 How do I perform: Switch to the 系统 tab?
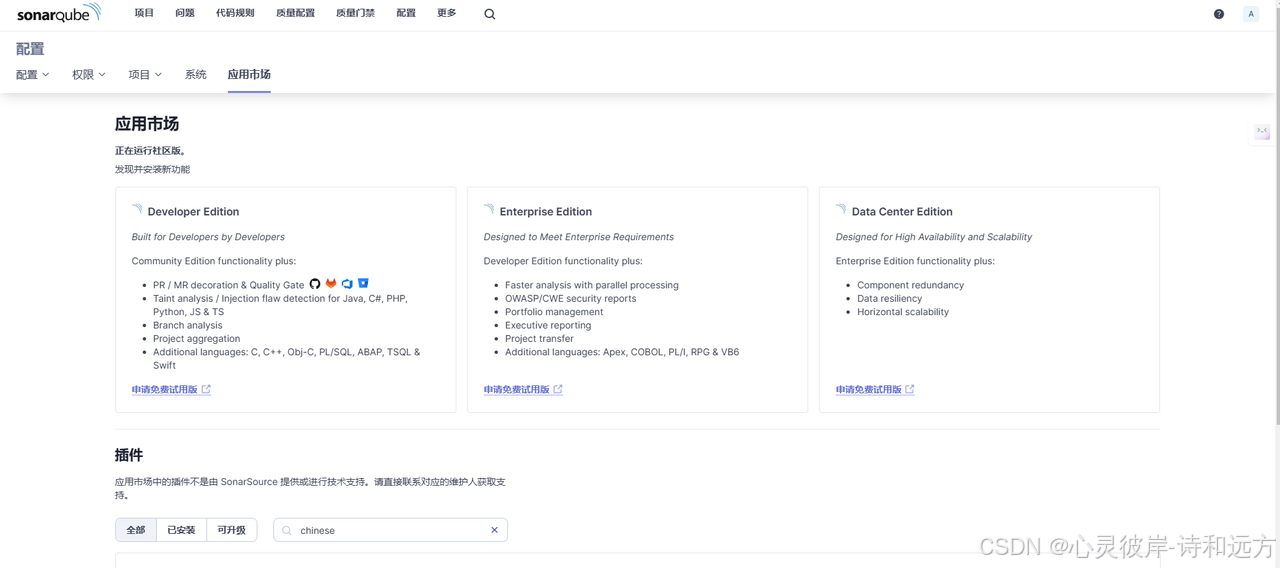(196, 75)
